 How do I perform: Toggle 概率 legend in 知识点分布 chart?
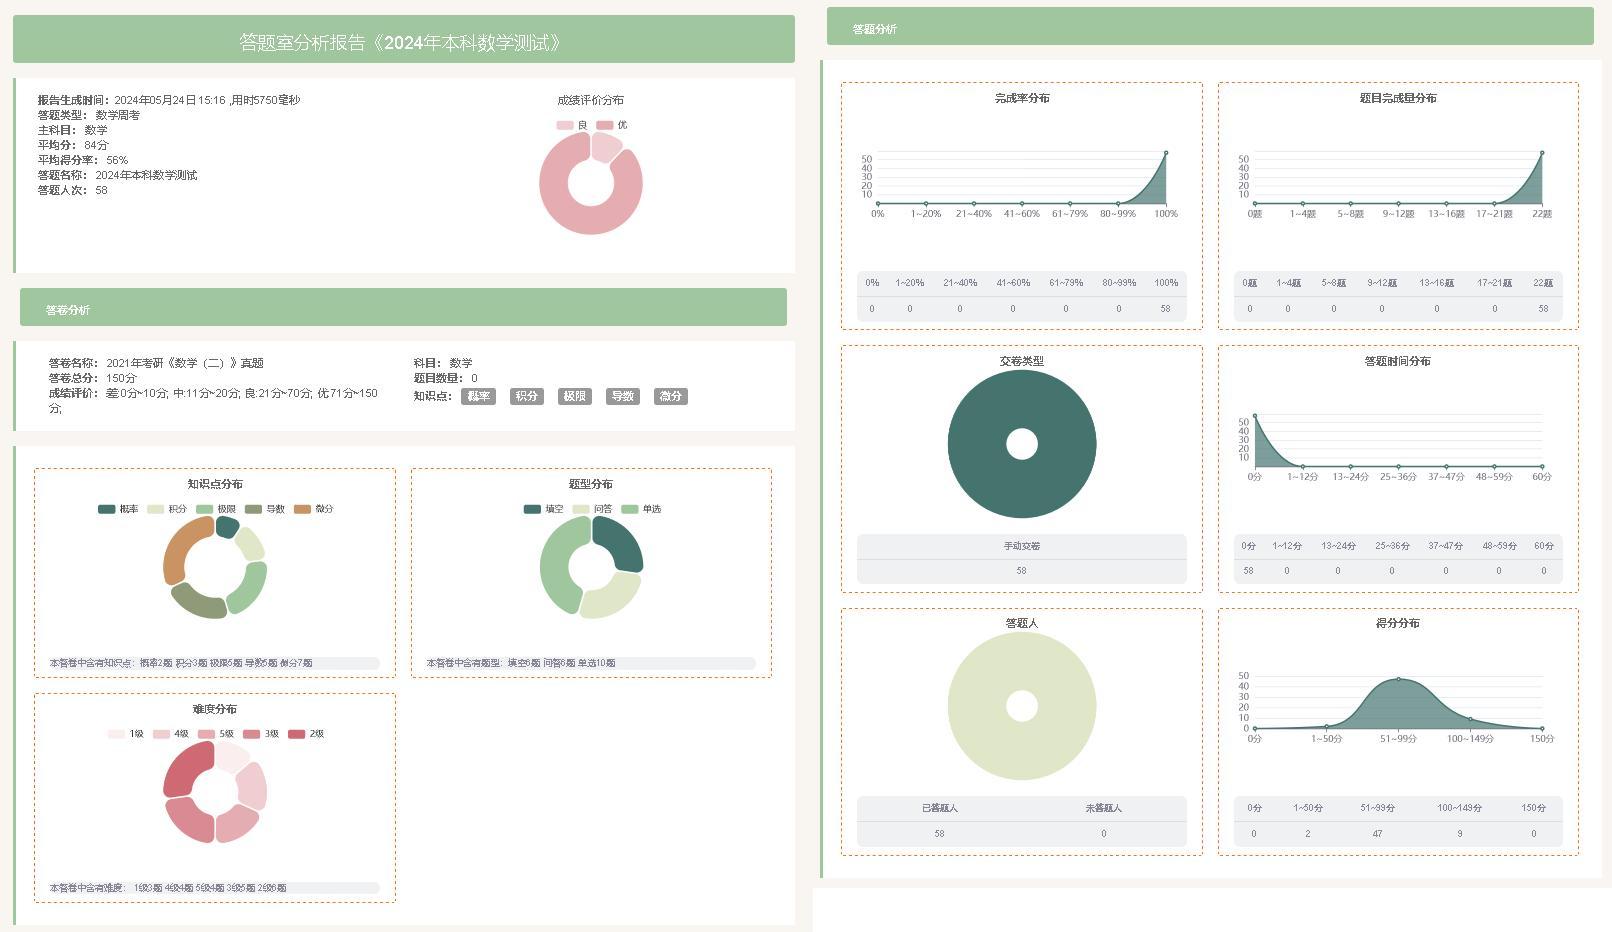118,509
